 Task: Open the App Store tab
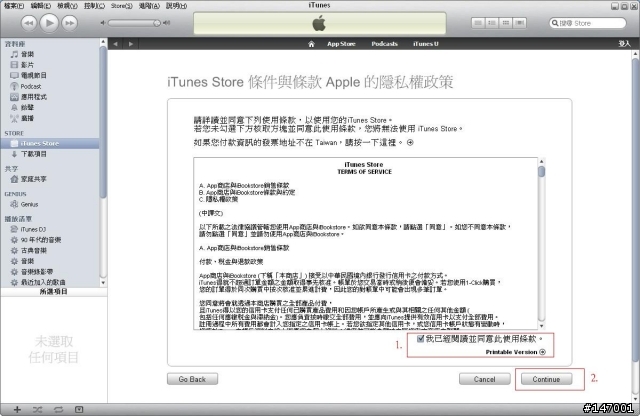tap(341, 44)
